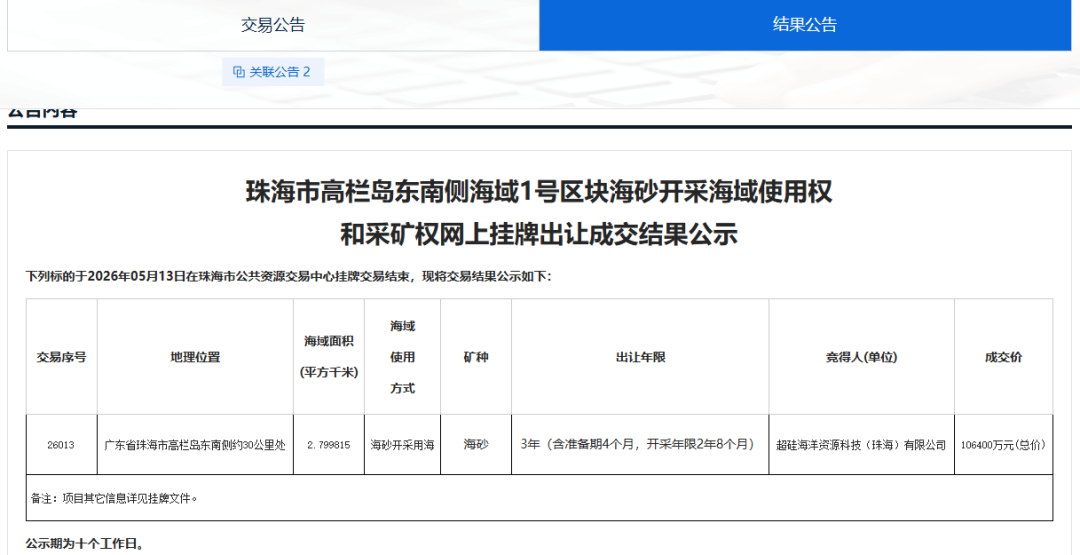Click the 成交价 column header

1004,357
